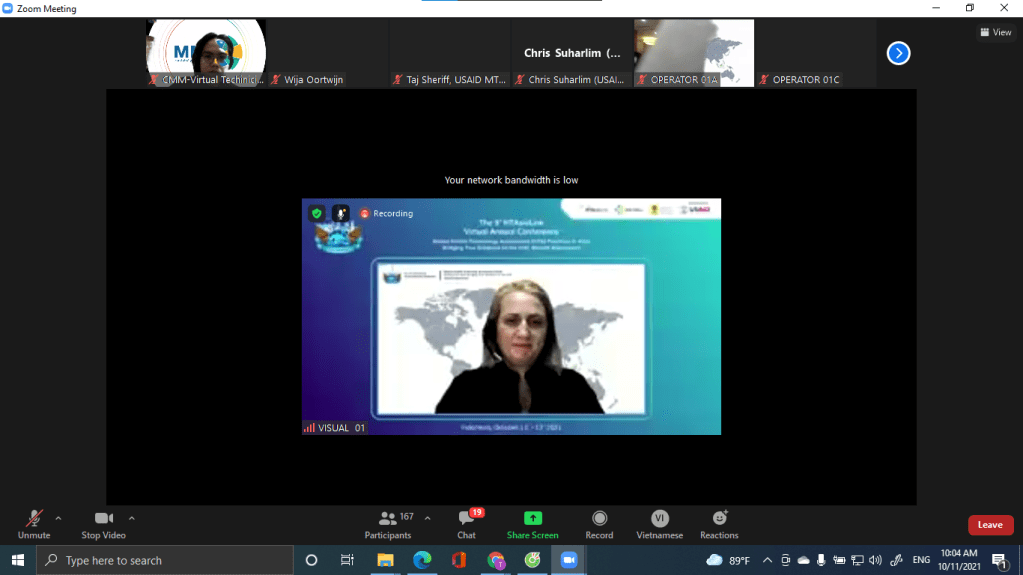Select OPERATOR 01A video thumbnail

coord(694,53)
